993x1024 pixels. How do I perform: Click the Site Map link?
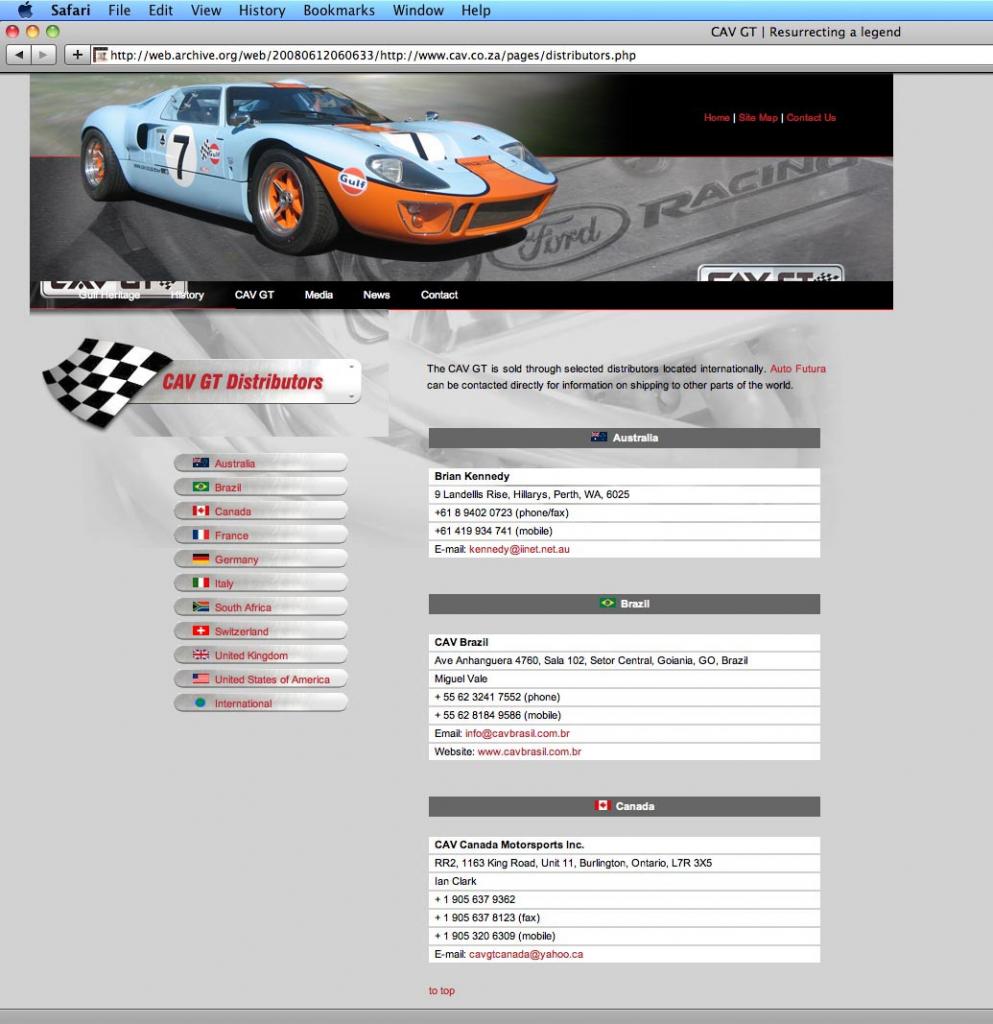click(x=758, y=118)
